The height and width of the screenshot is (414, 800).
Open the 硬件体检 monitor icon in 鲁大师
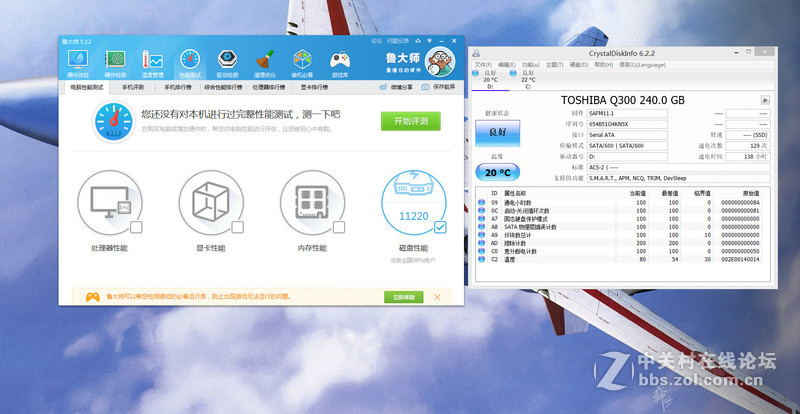coord(78,60)
